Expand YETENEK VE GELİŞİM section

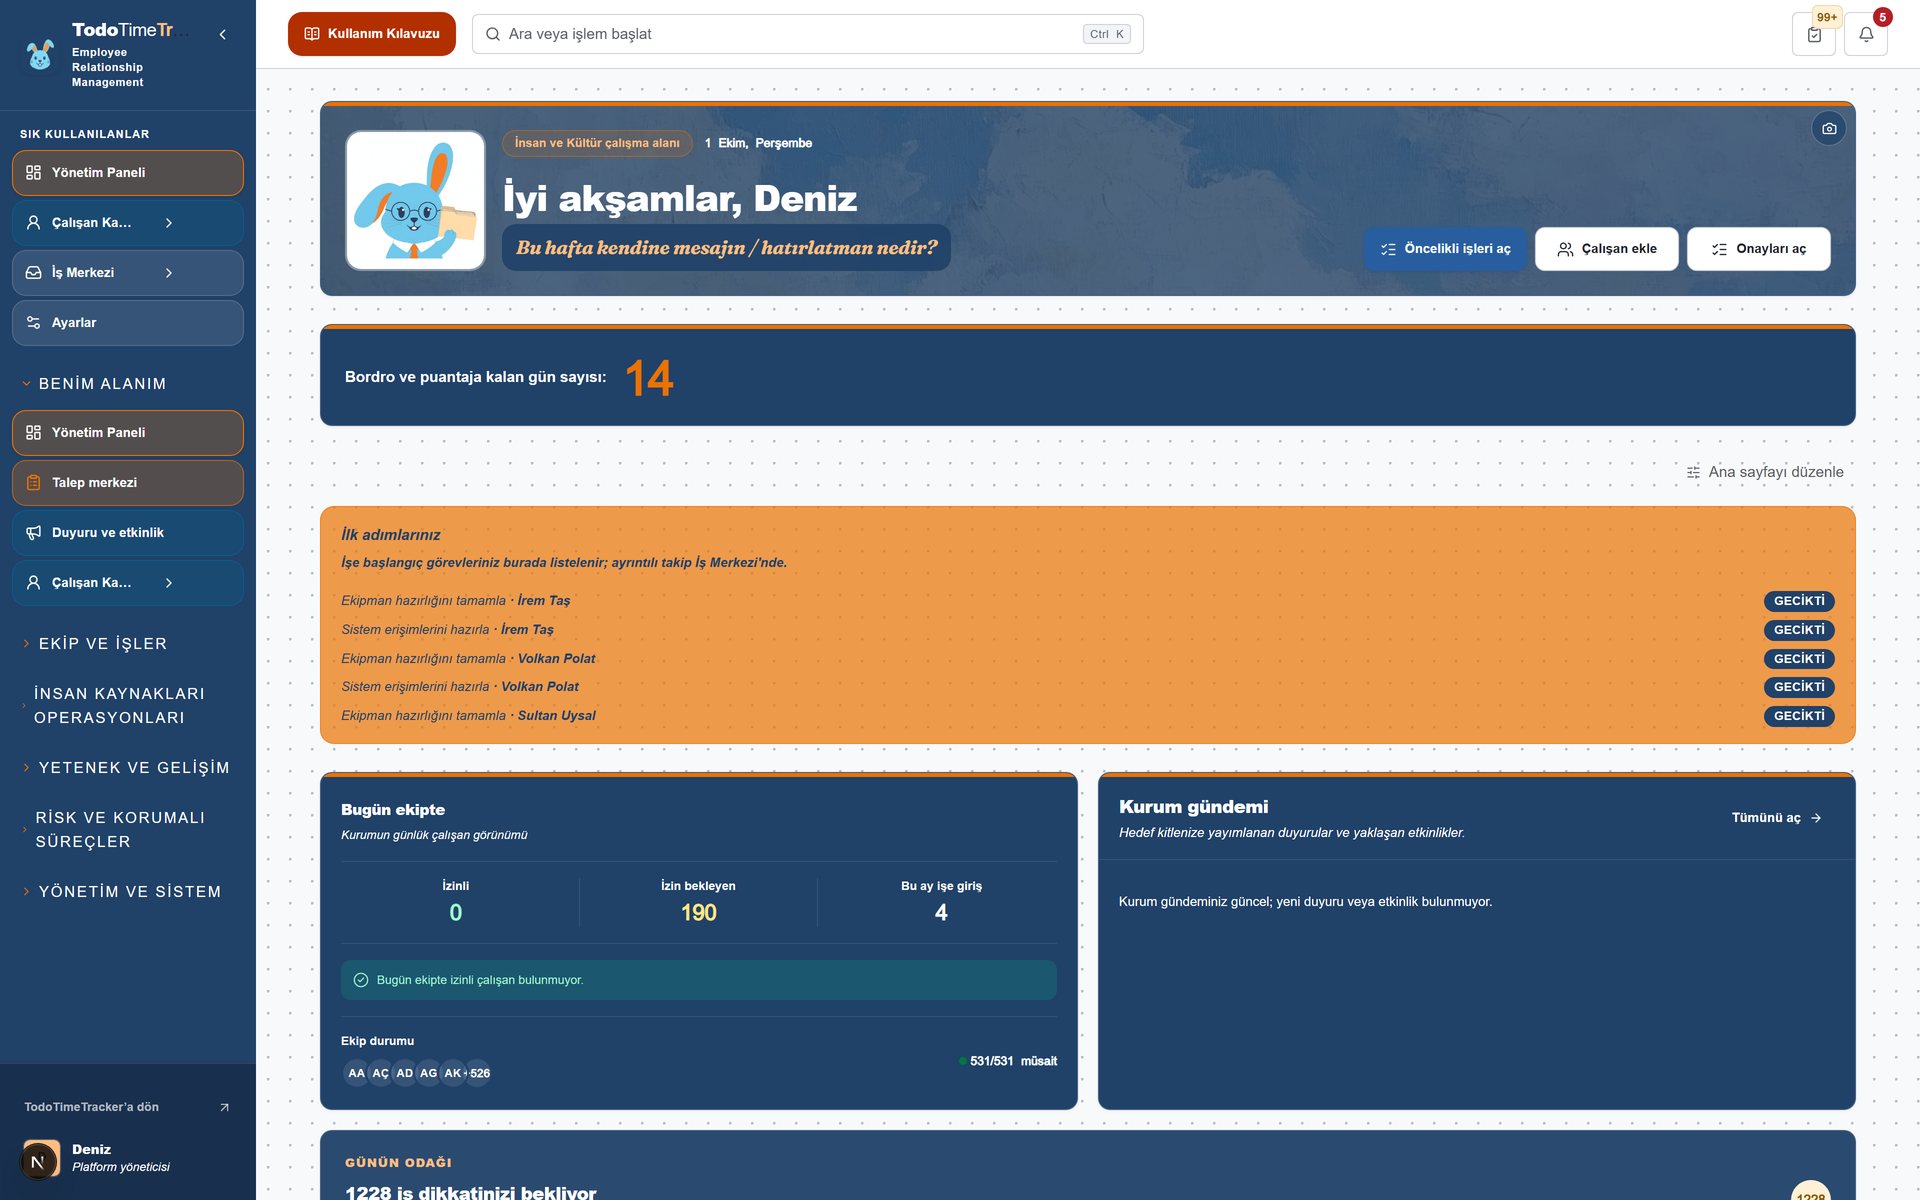coord(128,768)
